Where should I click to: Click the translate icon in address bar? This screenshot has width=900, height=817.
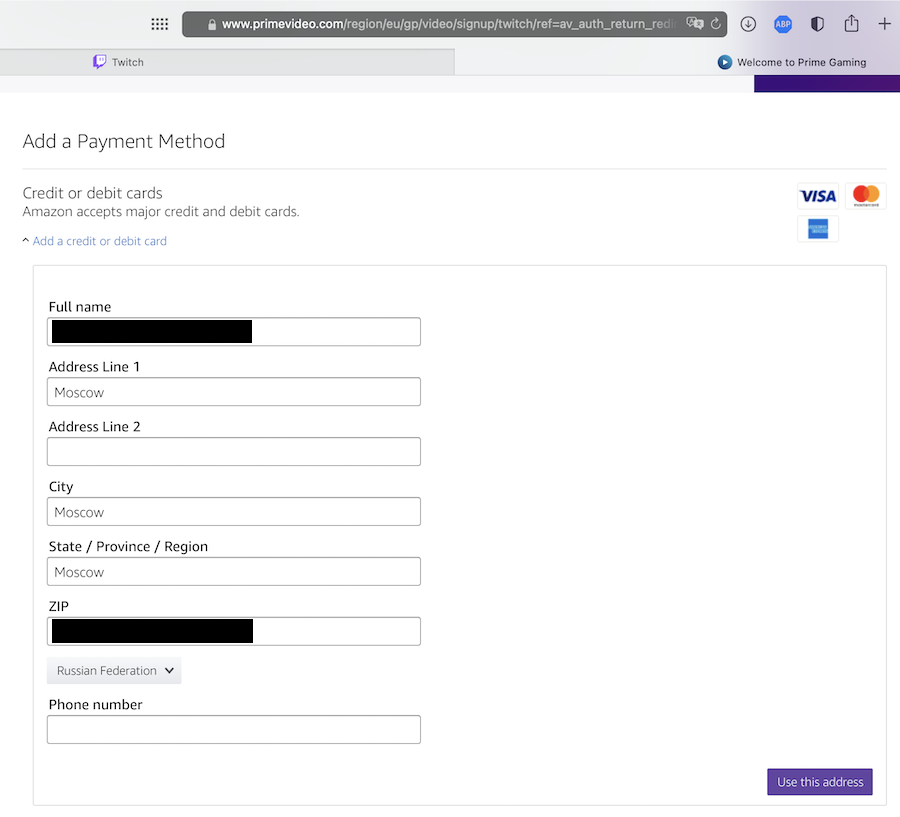point(695,24)
